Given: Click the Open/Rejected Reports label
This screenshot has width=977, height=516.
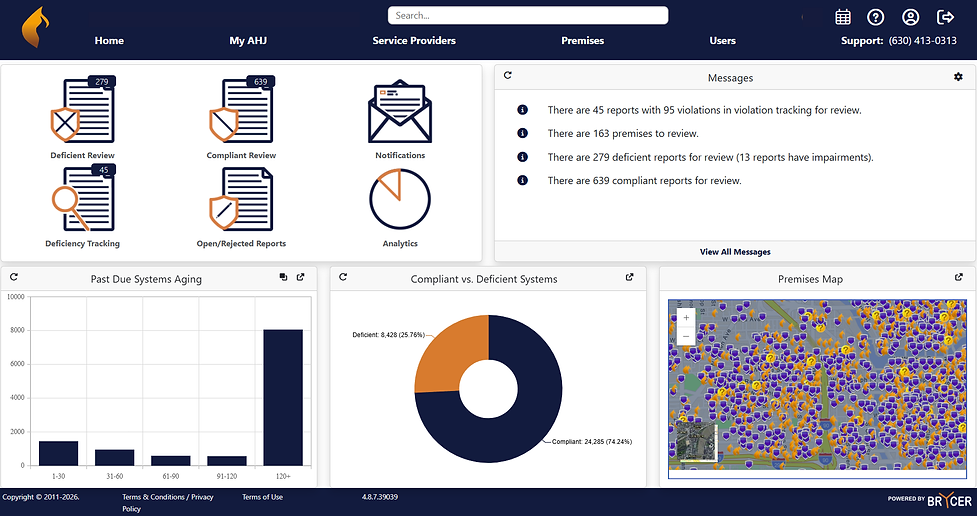Looking at the screenshot, I should coord(241,244).
